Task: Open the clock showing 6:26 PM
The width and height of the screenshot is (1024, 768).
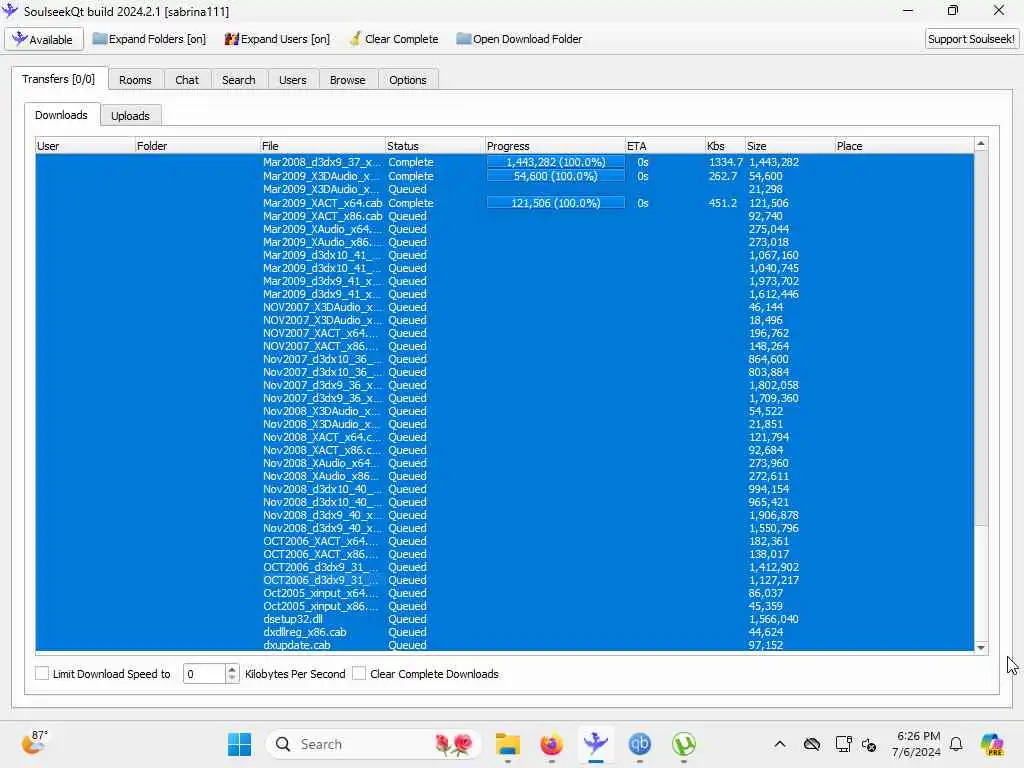Action: click(x=918, y=744)
